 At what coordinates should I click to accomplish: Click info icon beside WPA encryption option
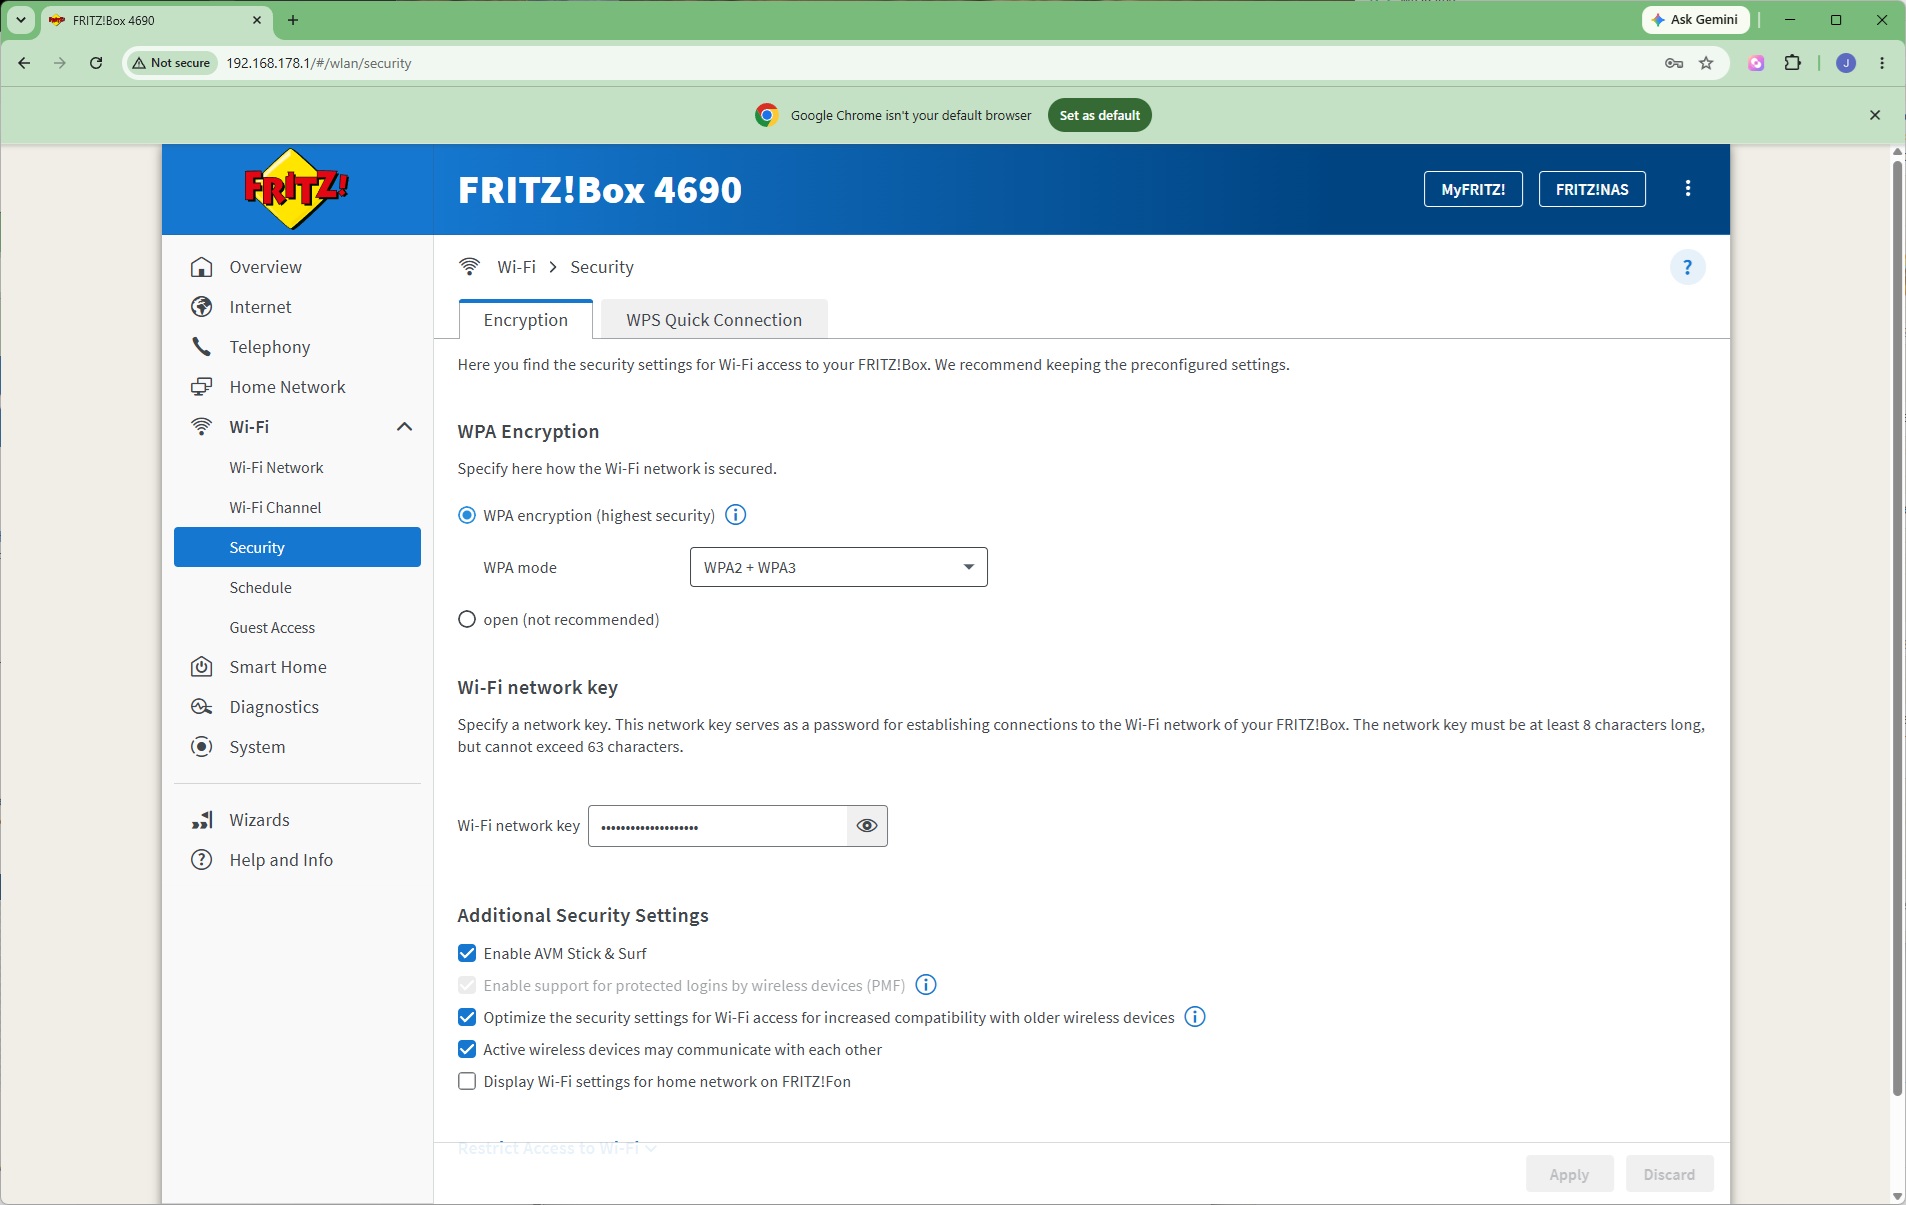pos(735,515)
